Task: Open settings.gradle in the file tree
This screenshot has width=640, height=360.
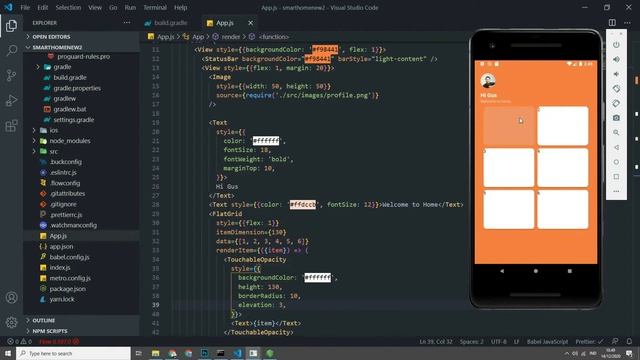Action: [x=73, y=120]
